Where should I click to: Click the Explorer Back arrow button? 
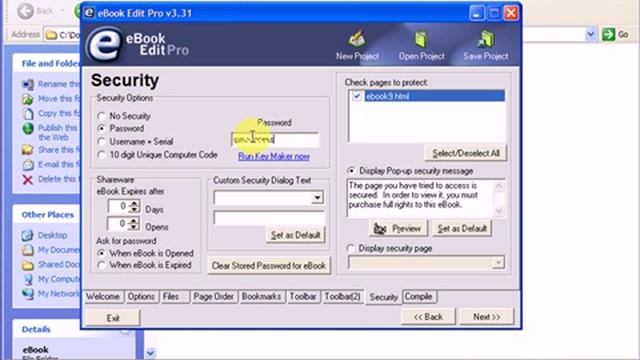pyautogui.click(x=25, y=11)
